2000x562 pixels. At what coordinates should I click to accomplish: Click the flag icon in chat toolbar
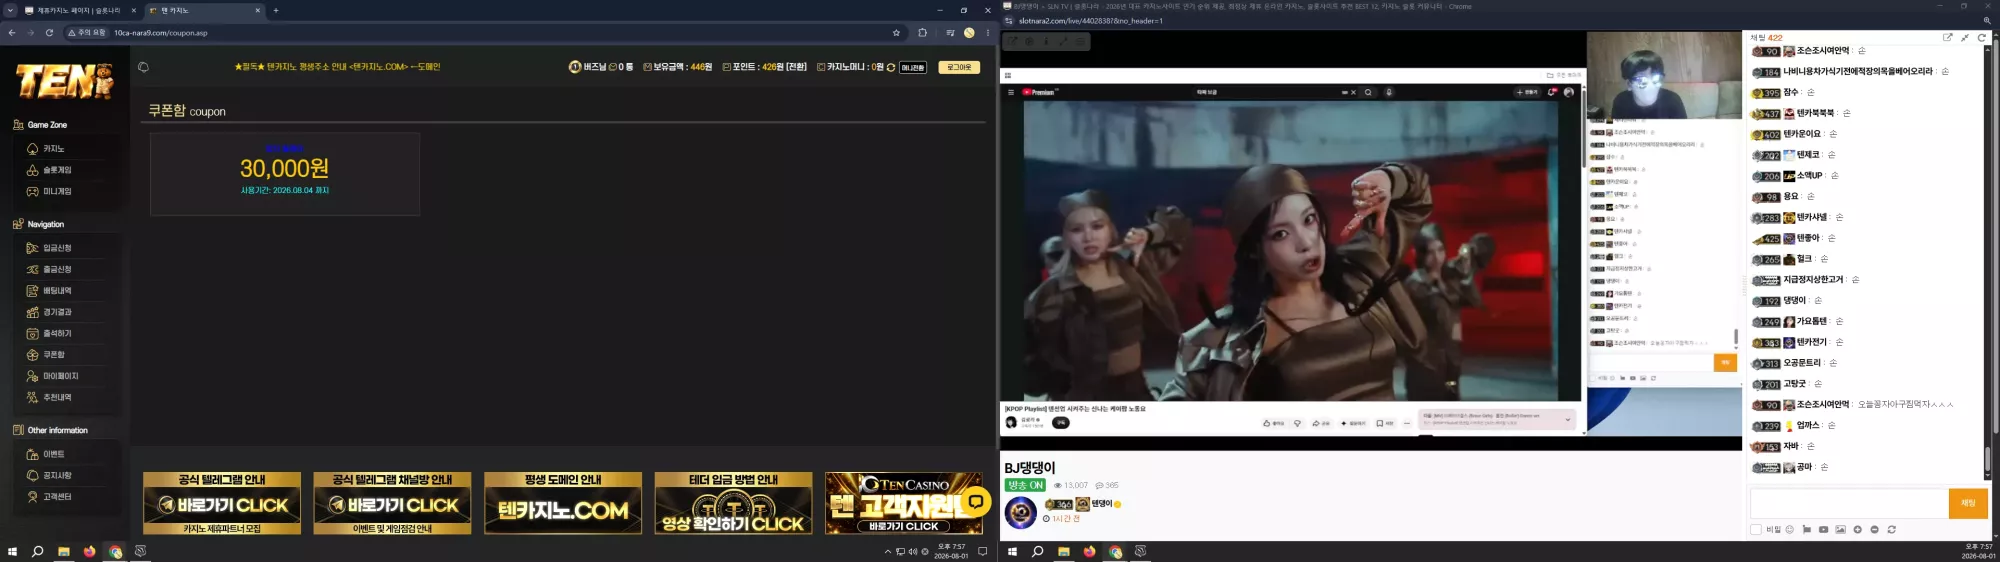coord(1806,529)
